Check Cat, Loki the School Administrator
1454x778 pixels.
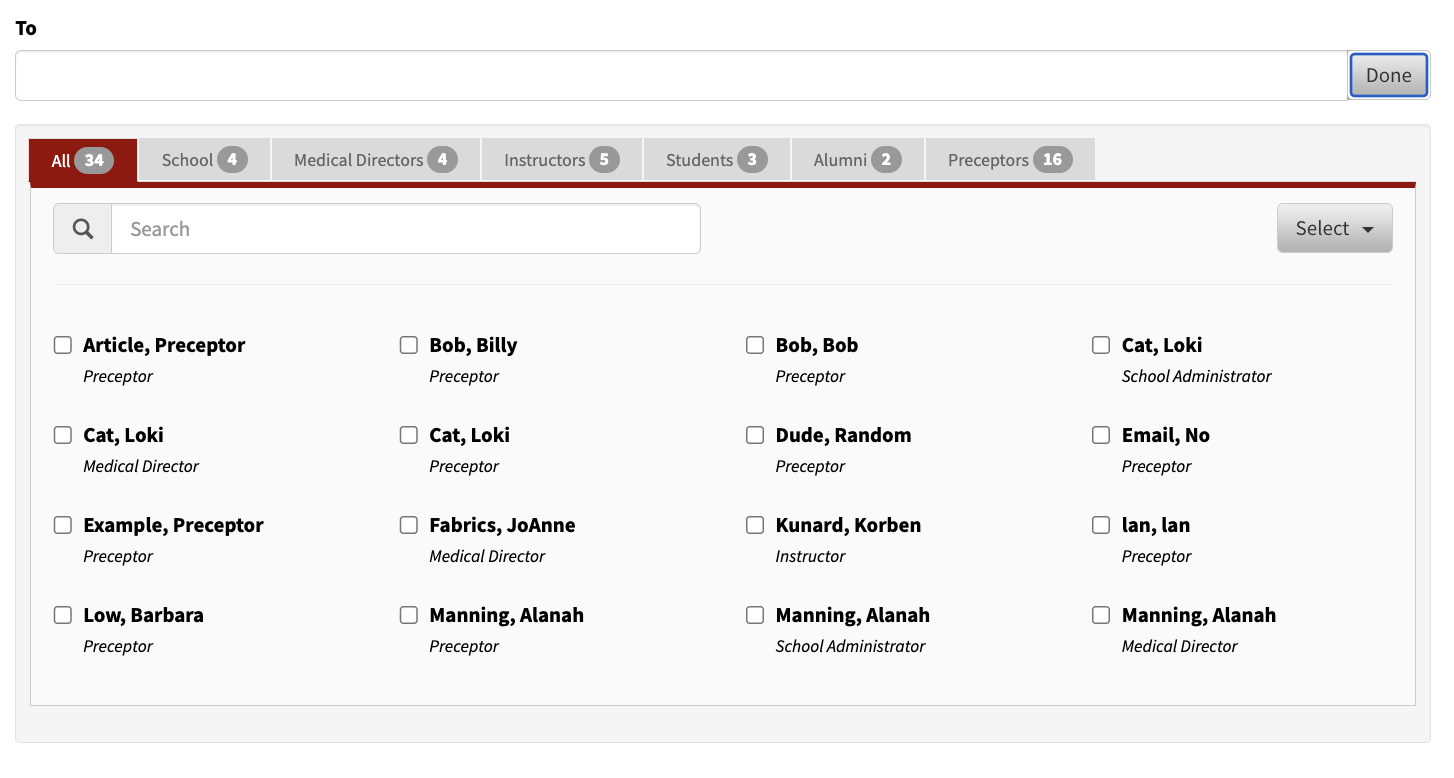[1101, 345]
